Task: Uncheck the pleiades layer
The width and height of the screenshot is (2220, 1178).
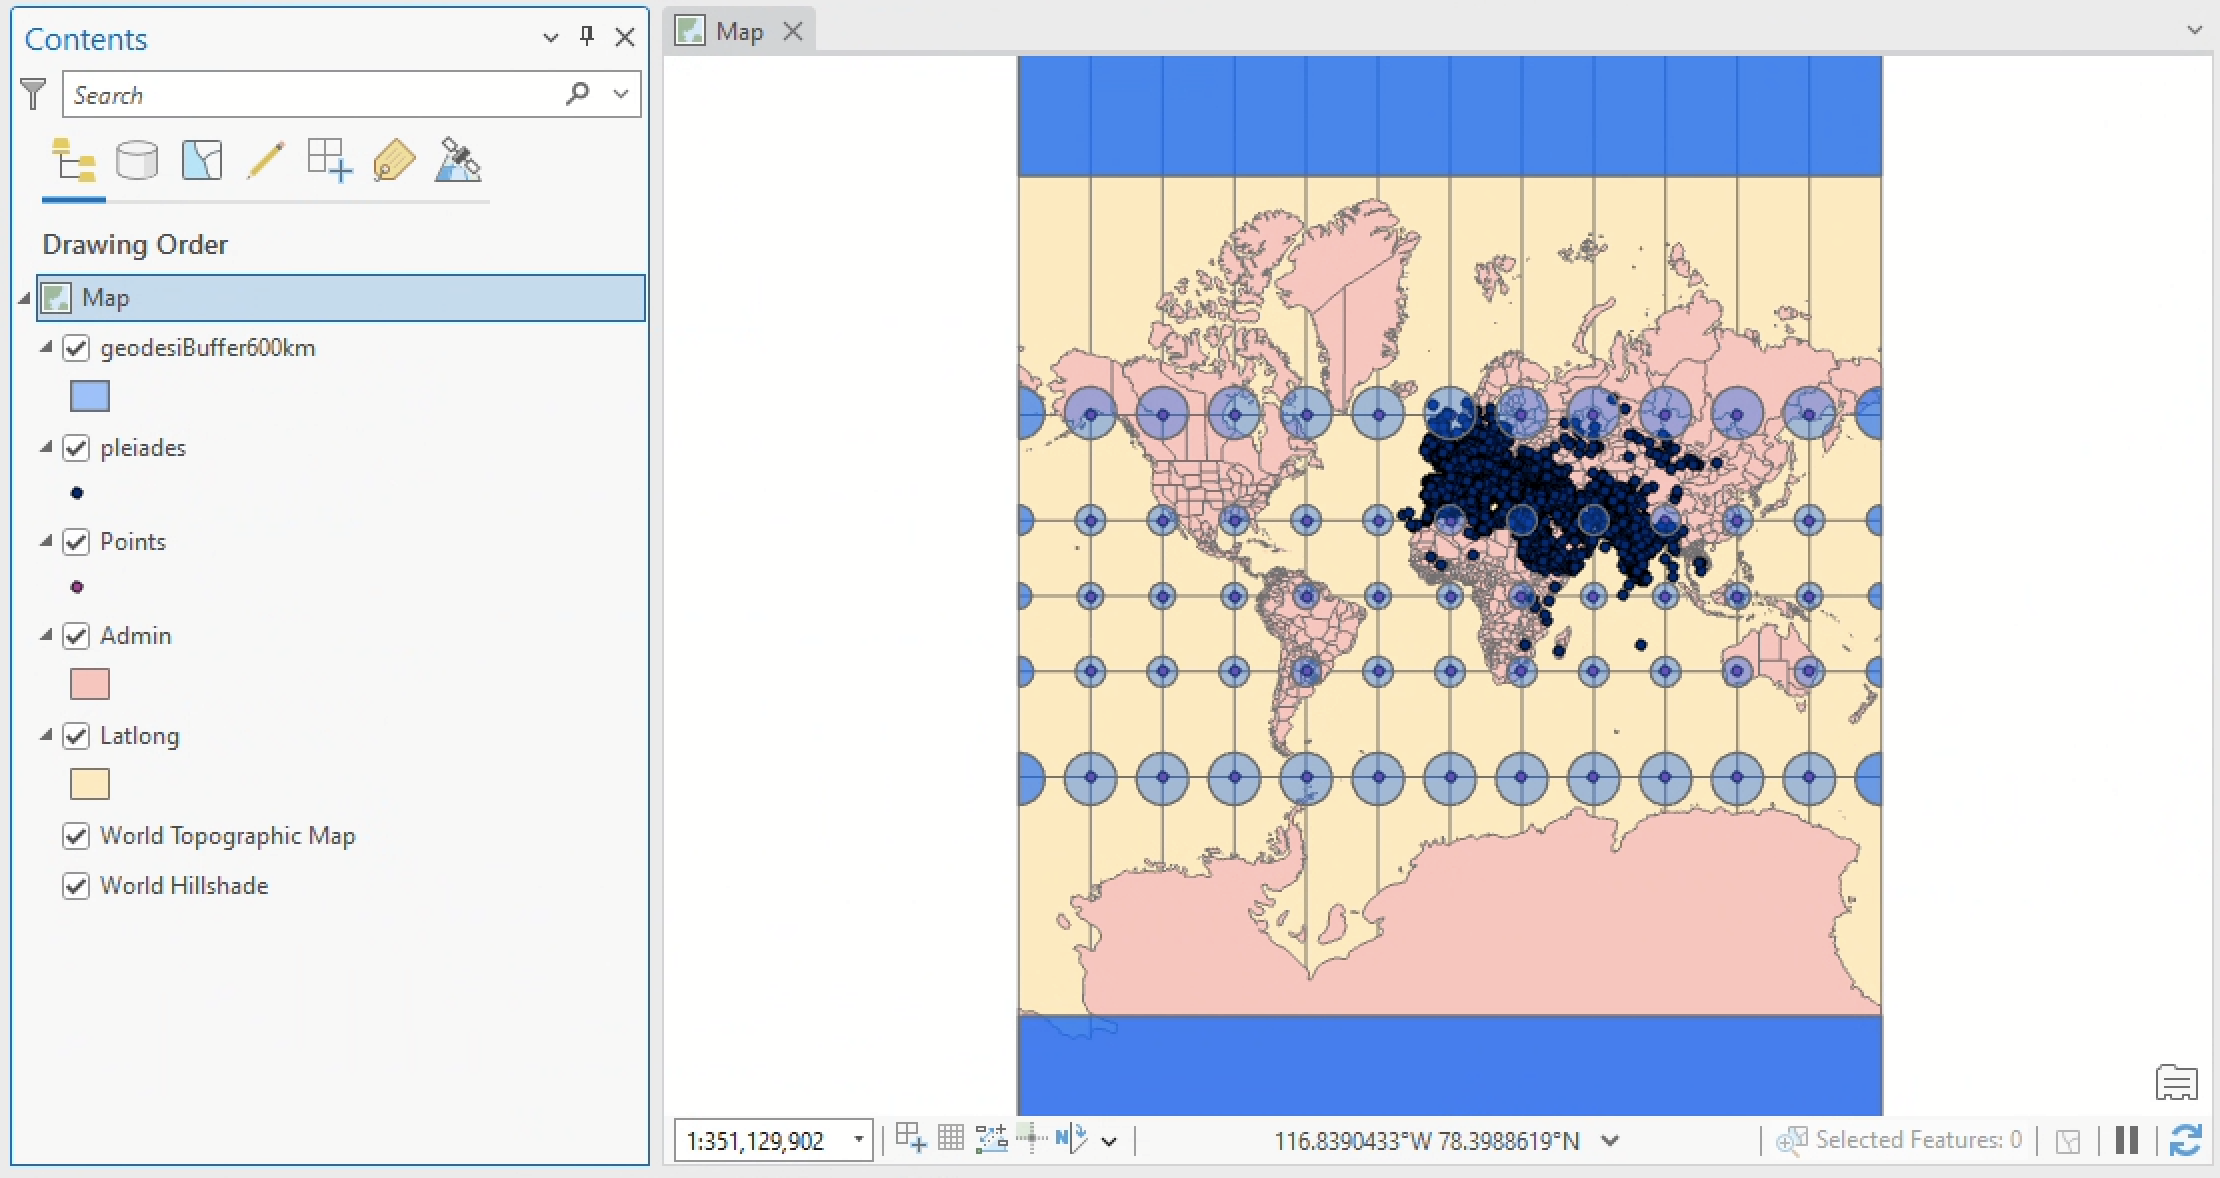Action: click(76, 448)
